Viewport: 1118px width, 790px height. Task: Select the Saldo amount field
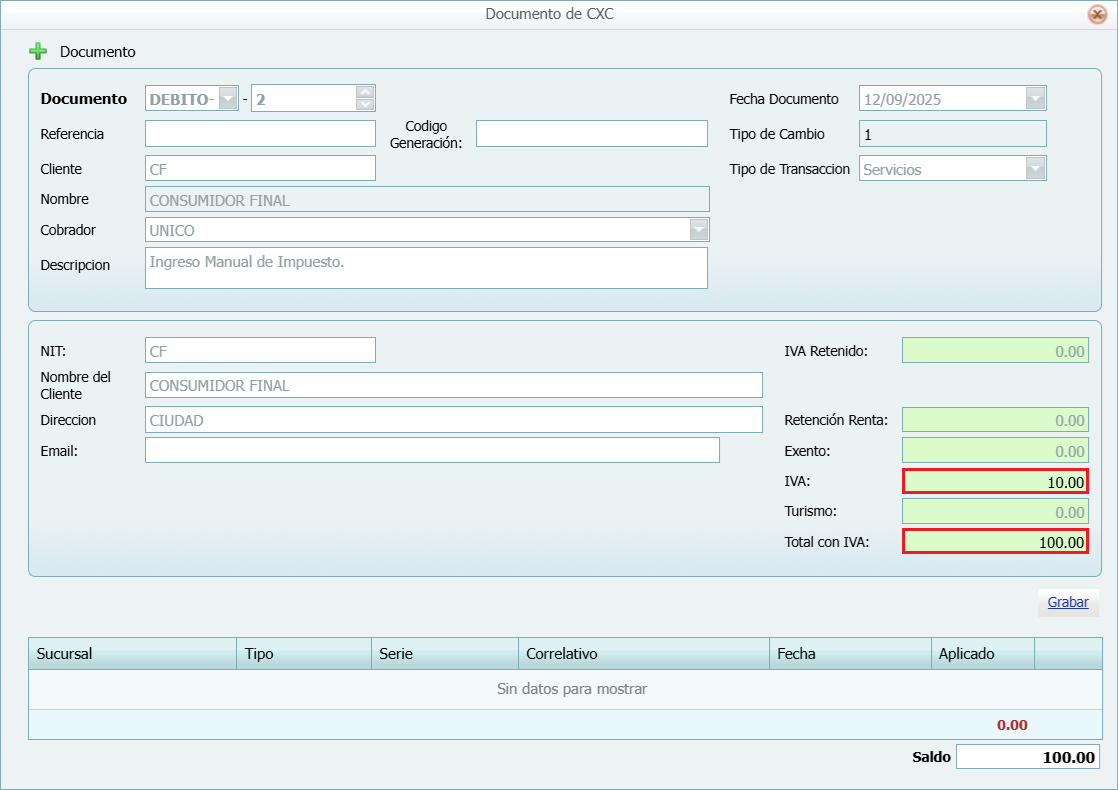point(1027,757)
